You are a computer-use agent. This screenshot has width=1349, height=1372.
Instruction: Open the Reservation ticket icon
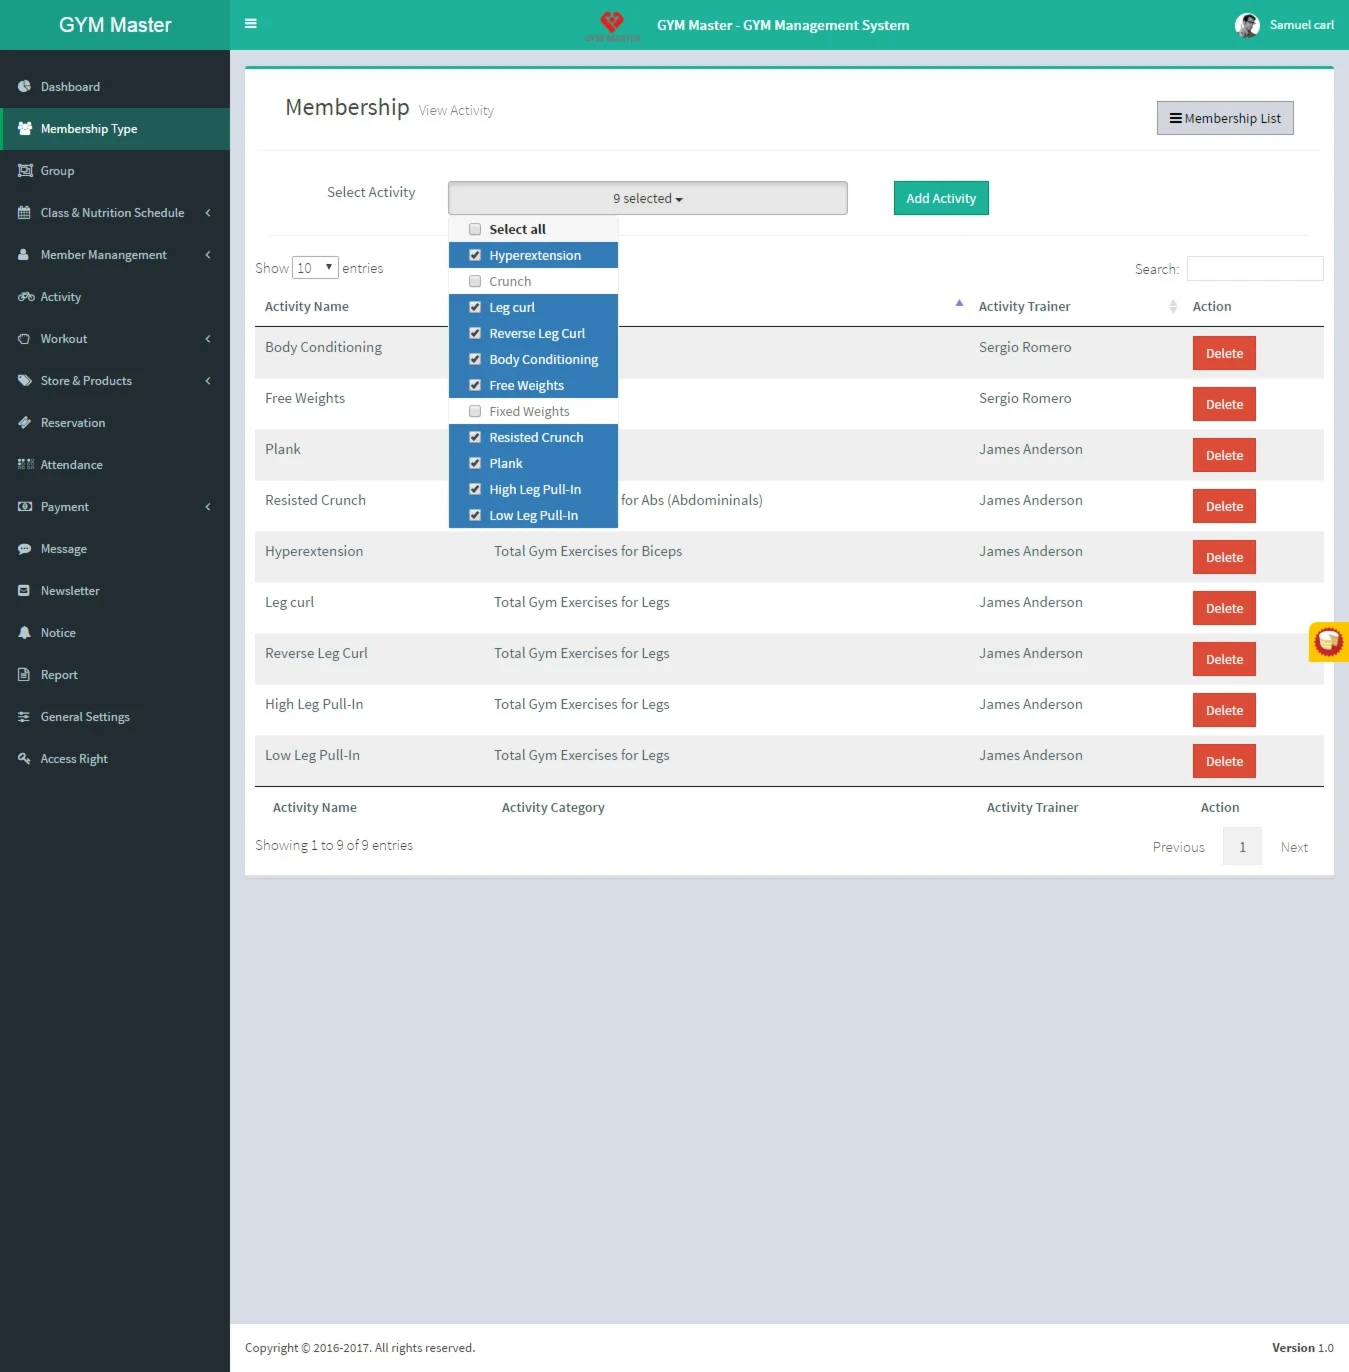tap(24, 423)
